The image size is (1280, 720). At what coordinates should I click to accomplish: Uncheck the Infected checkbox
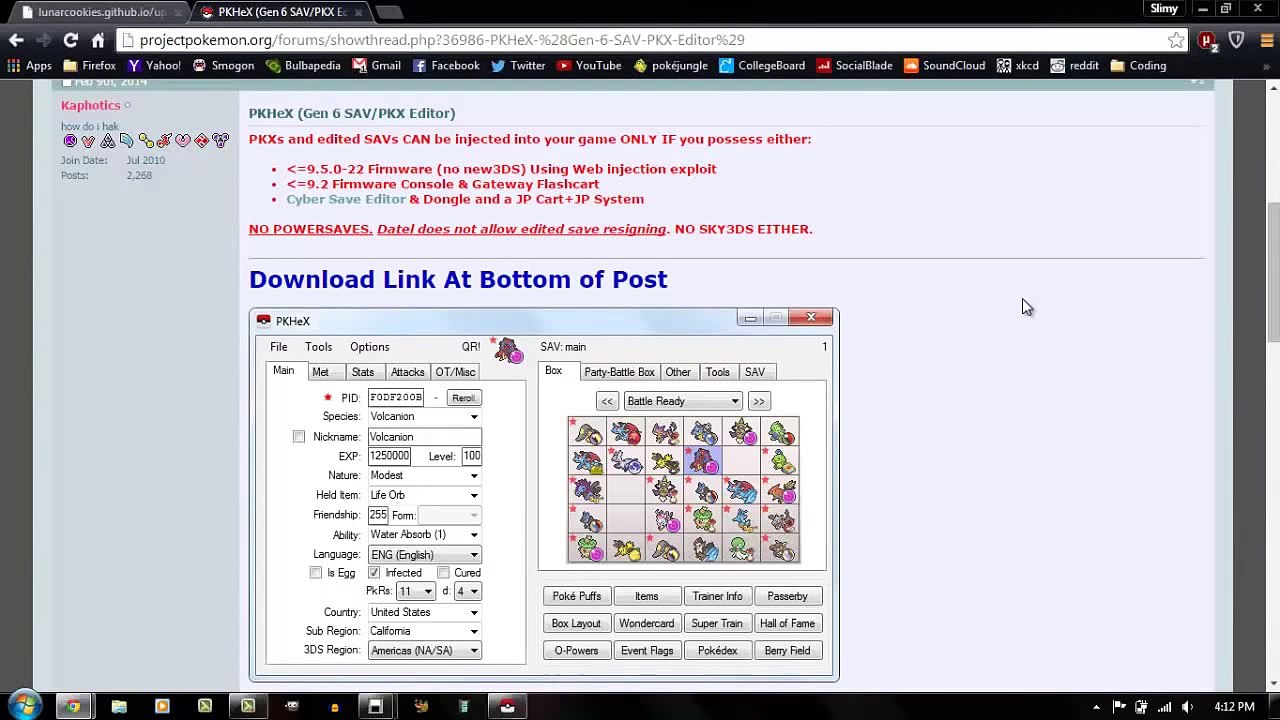click(374, 573)
